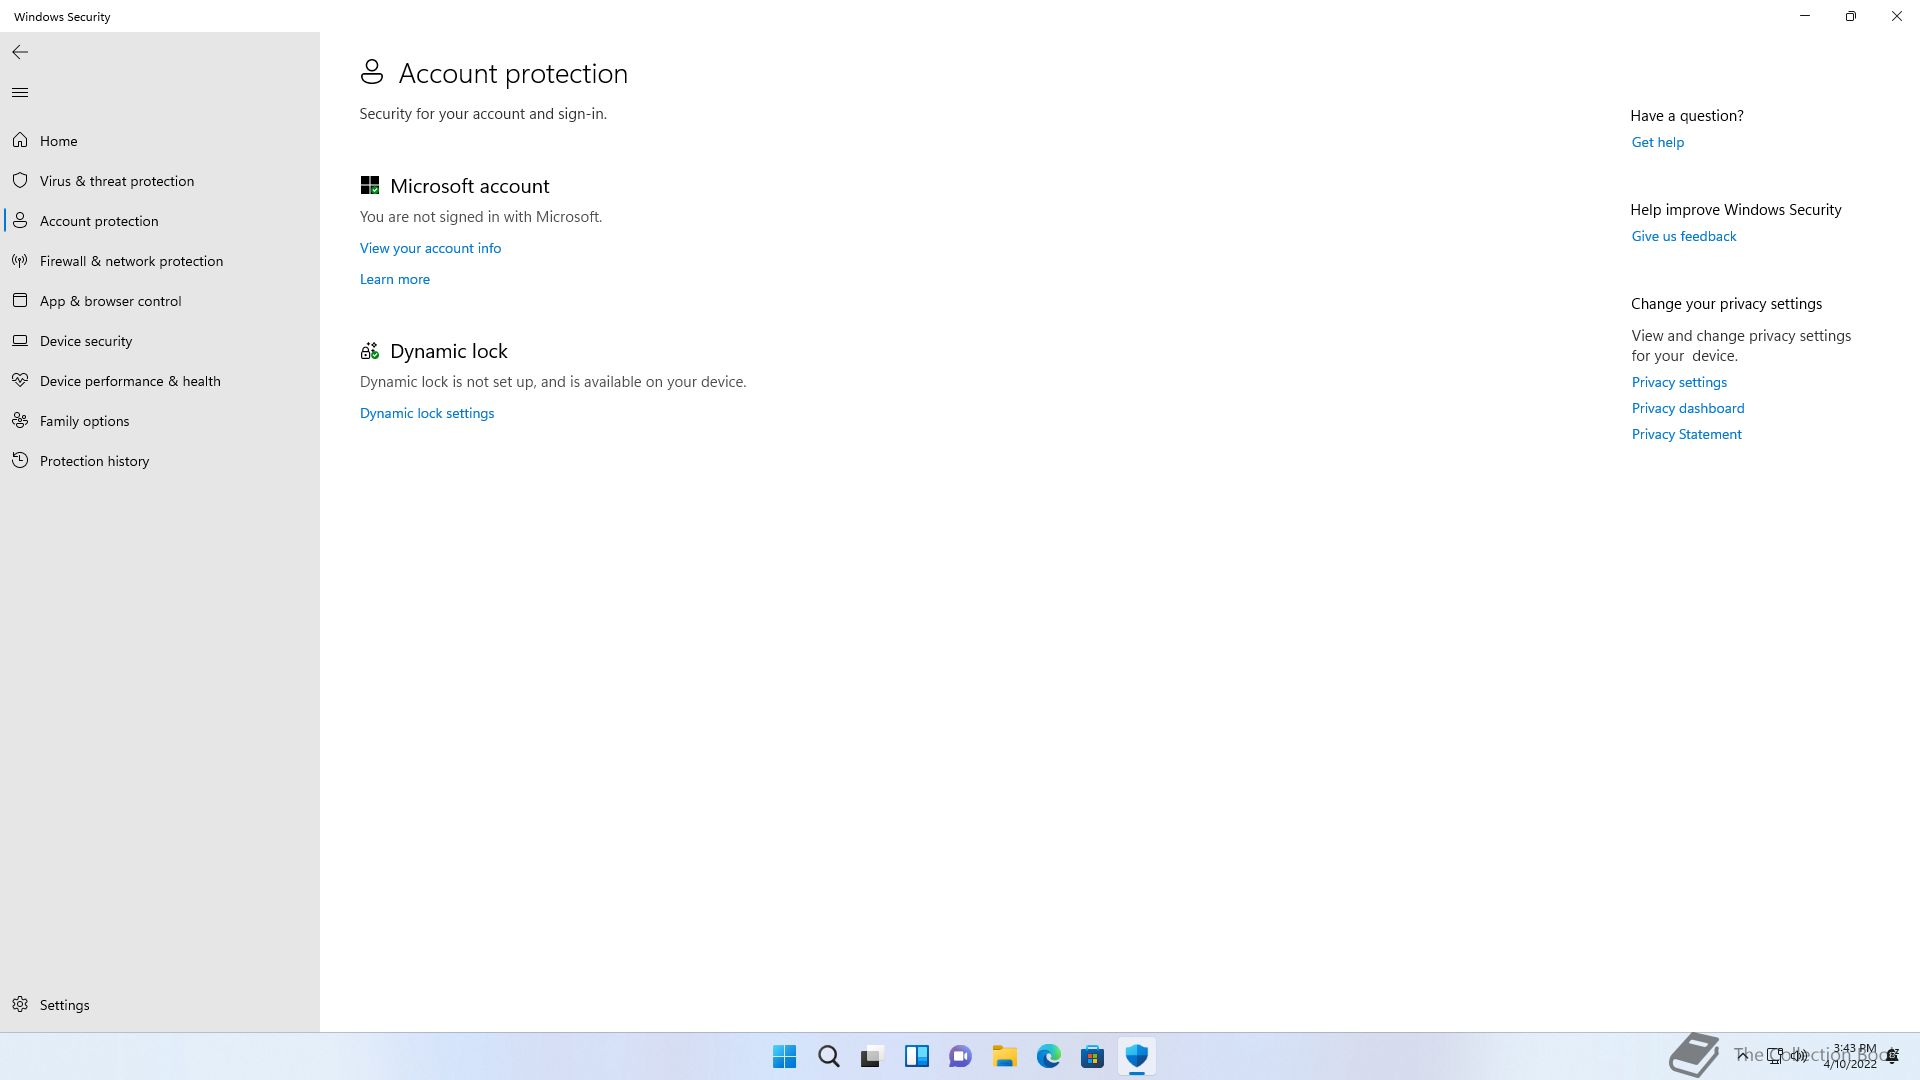Viewport: 1920px width, 1080px height.
Task: Click the Get help link
Action: pos(1657,142)
